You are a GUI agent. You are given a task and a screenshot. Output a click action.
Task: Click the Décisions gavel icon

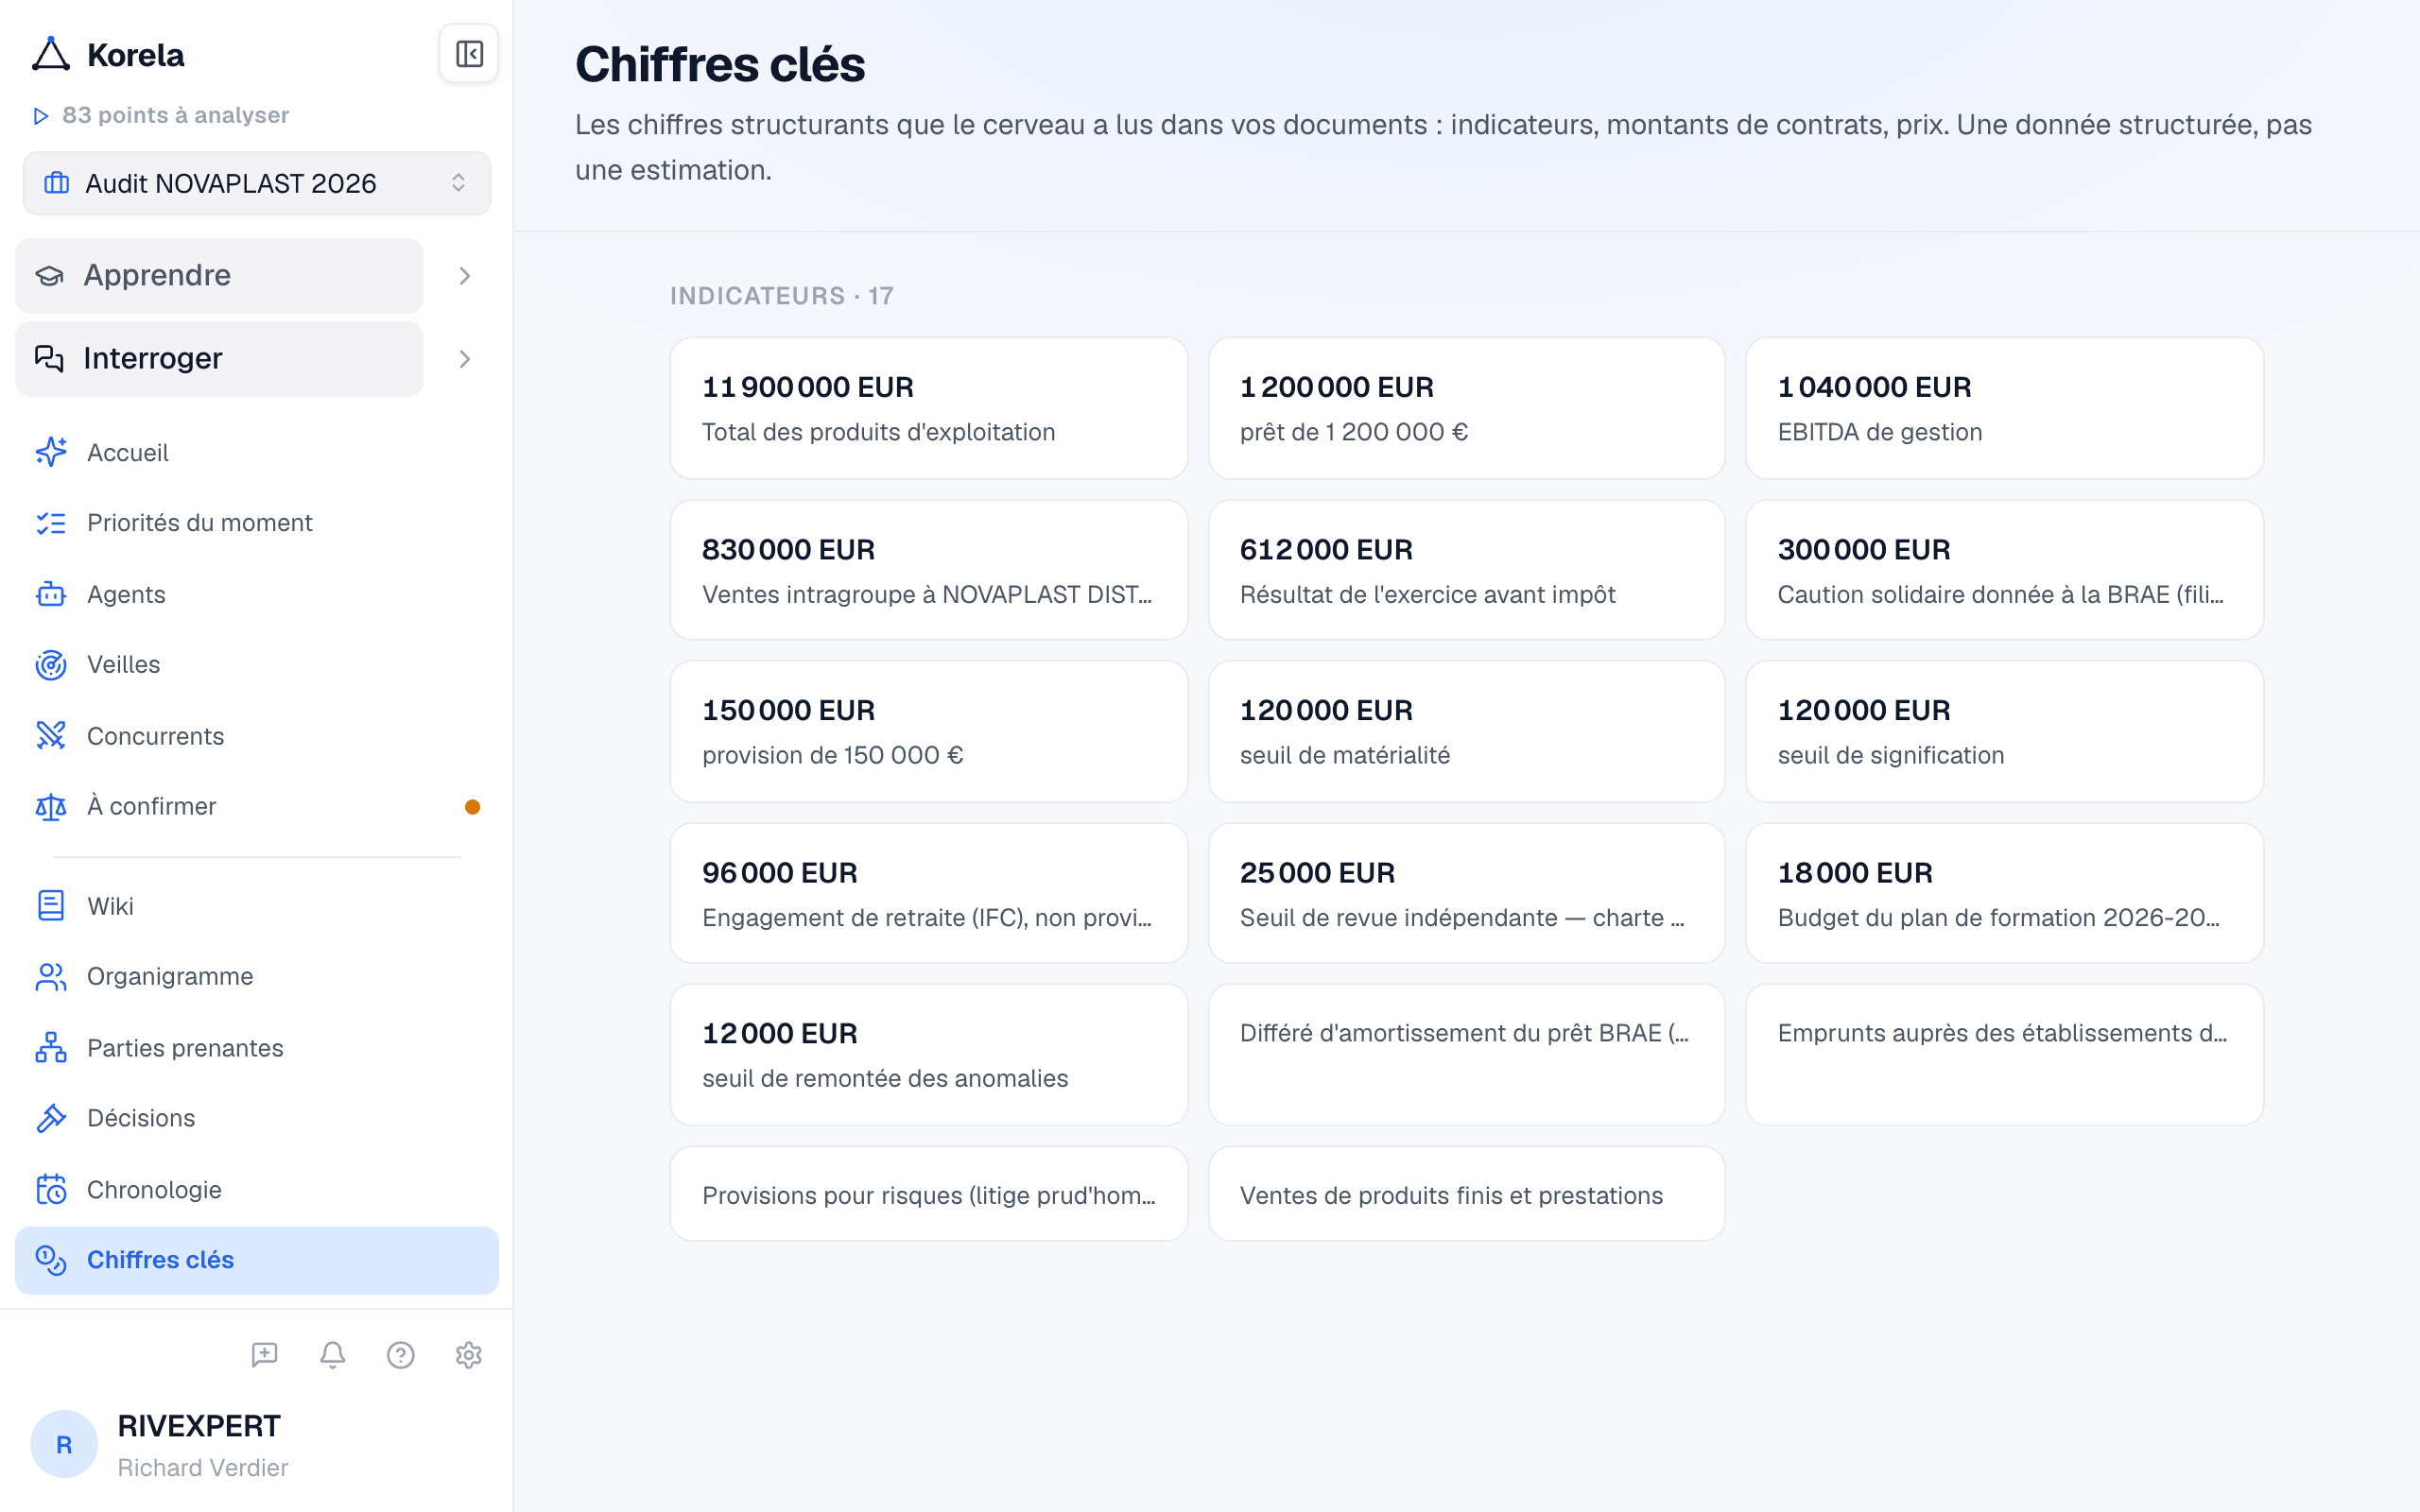51,1118
